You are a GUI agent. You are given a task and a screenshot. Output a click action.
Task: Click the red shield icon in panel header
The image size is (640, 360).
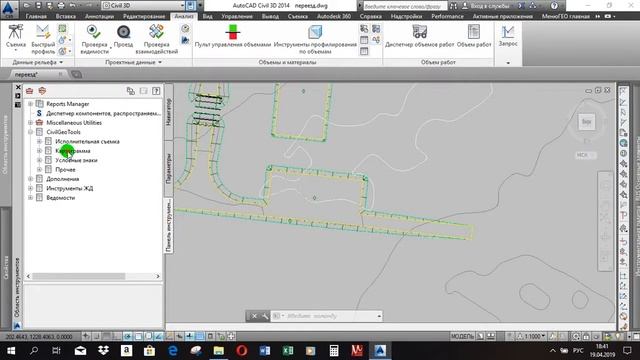coord(42,91)
